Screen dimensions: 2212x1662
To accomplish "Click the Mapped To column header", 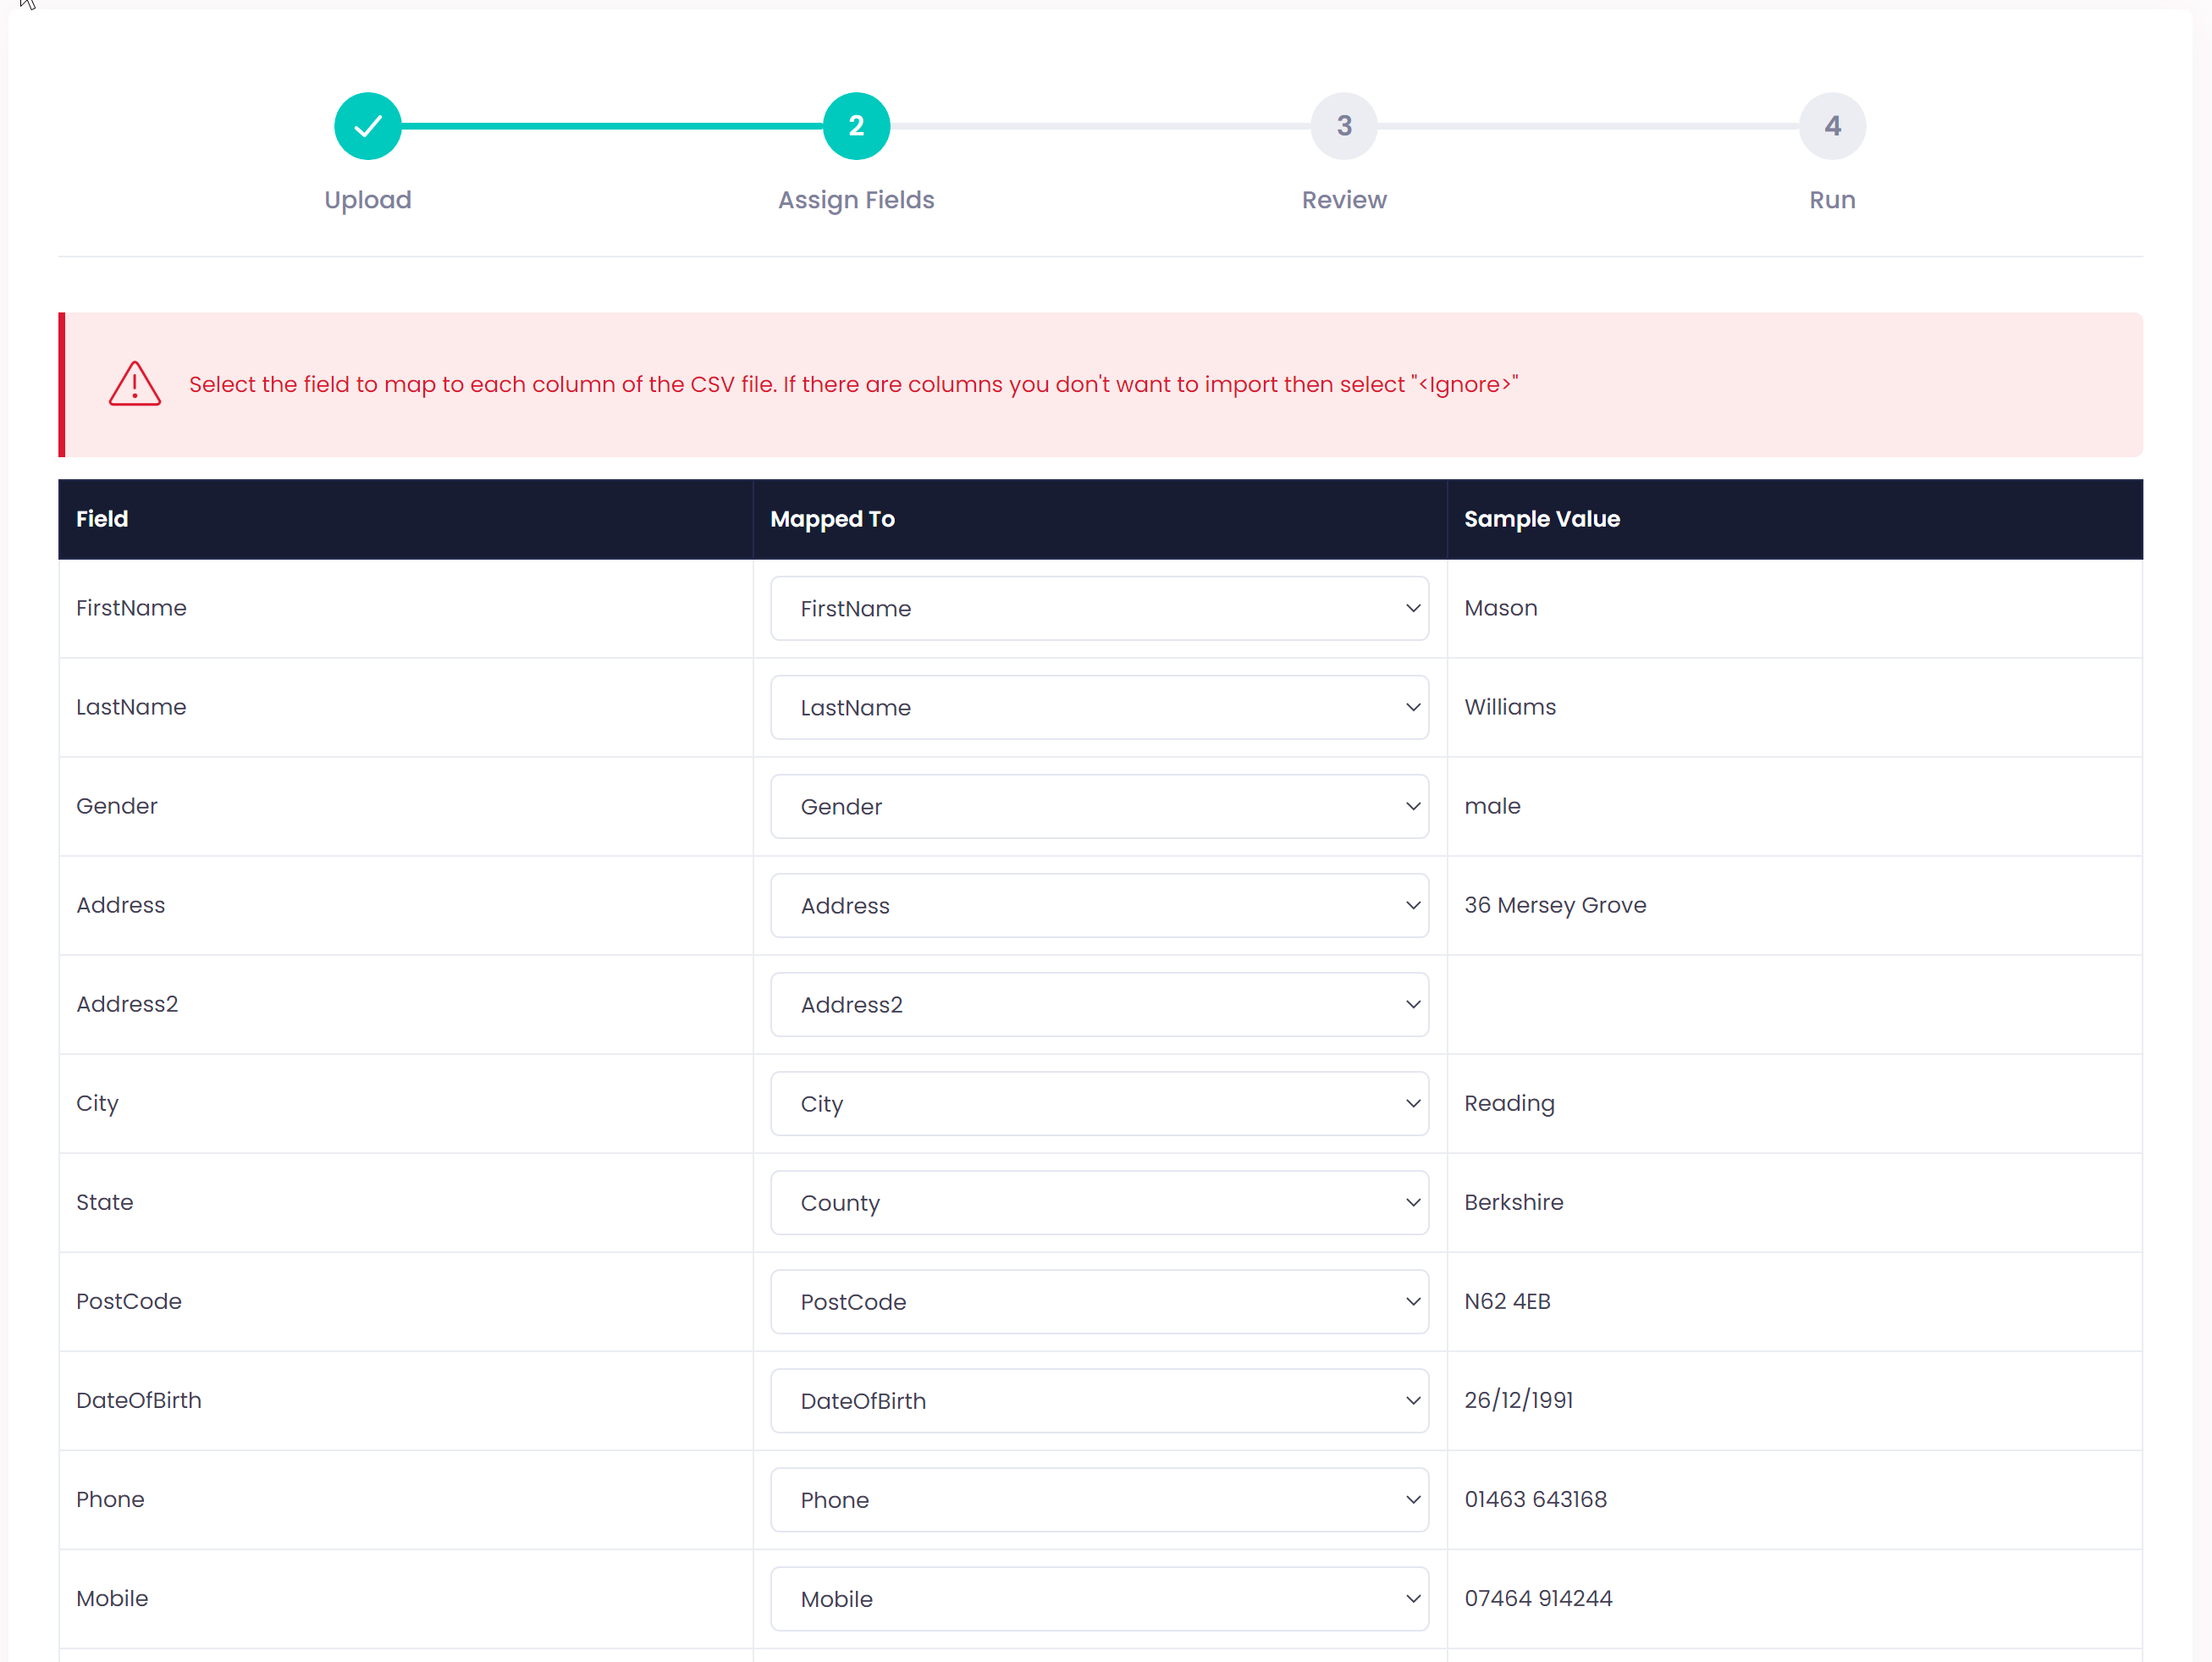I will tap(832, 519).
